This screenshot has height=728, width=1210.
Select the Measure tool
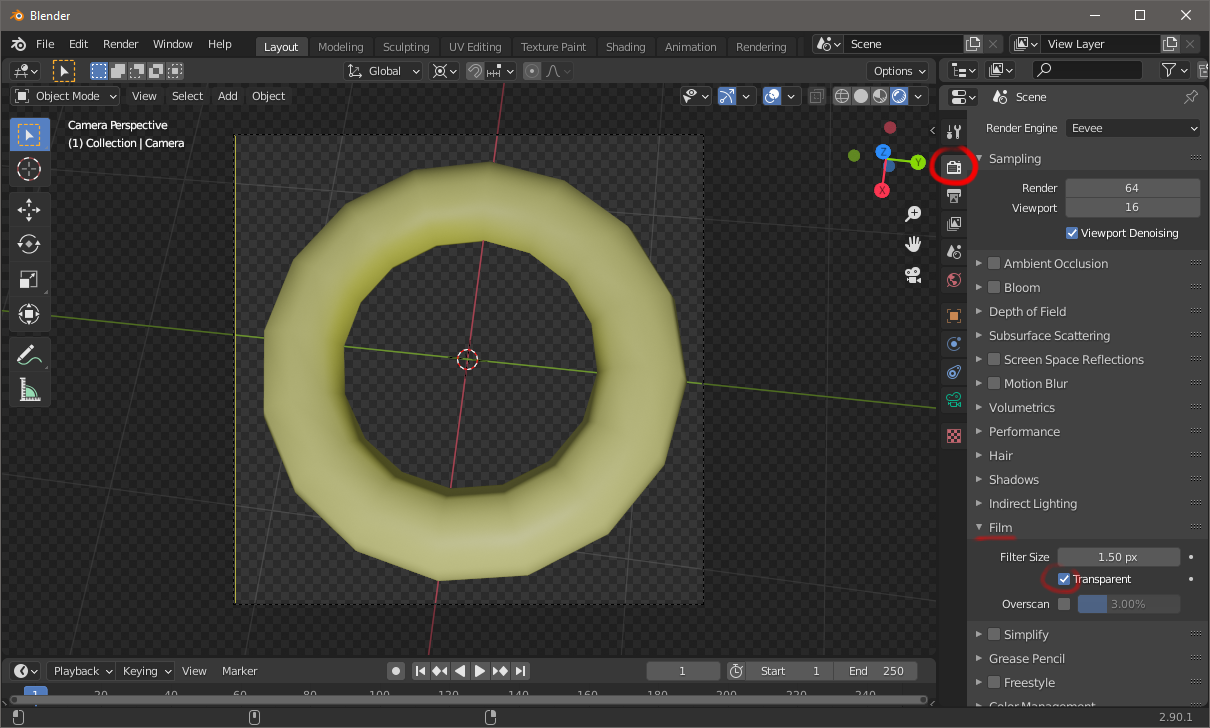click(29, 389)
